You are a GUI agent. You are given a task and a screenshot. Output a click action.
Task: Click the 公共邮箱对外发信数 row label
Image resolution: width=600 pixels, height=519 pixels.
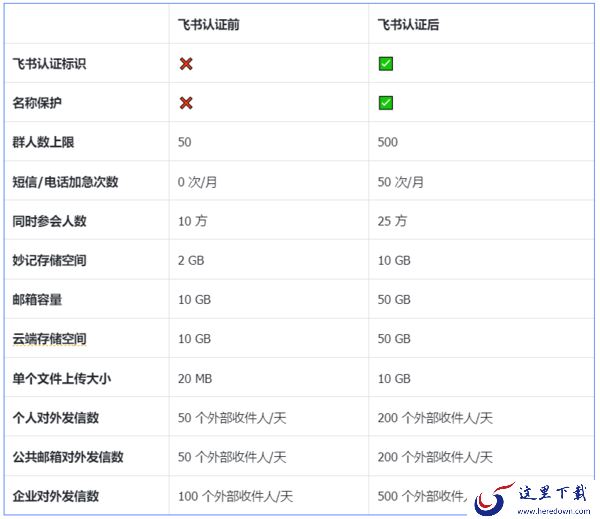click(x=68, y=457)
